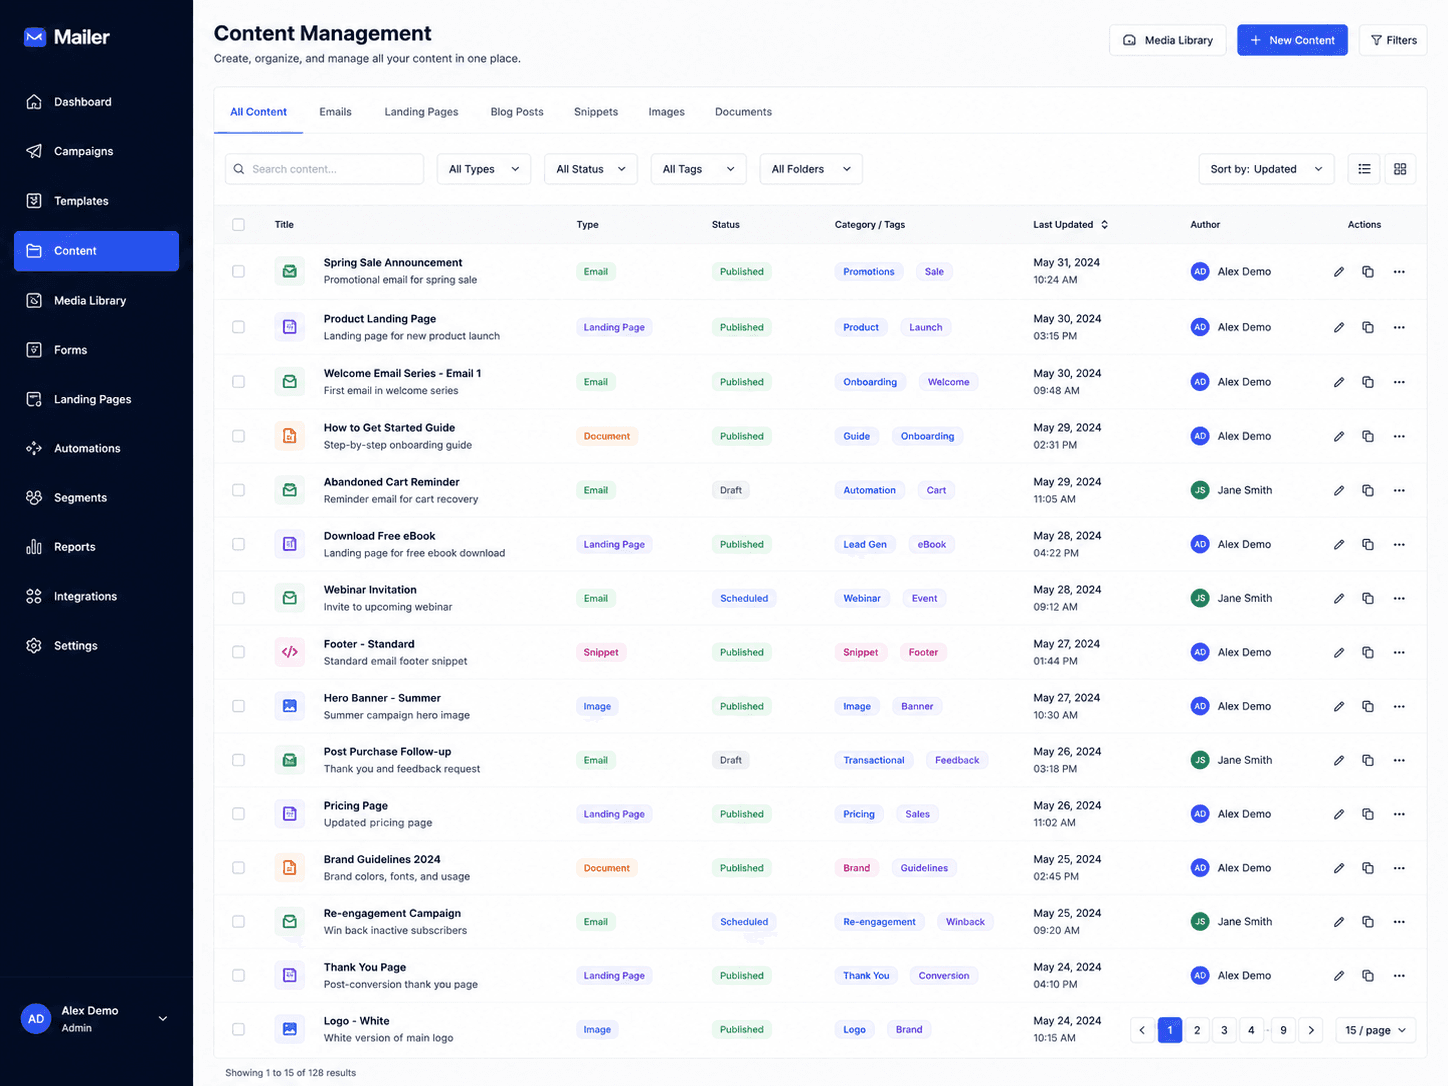Screen dimensions: 1448x1086
Task: Open Integrations in sidebar
Action: click(x=96, y=596)
